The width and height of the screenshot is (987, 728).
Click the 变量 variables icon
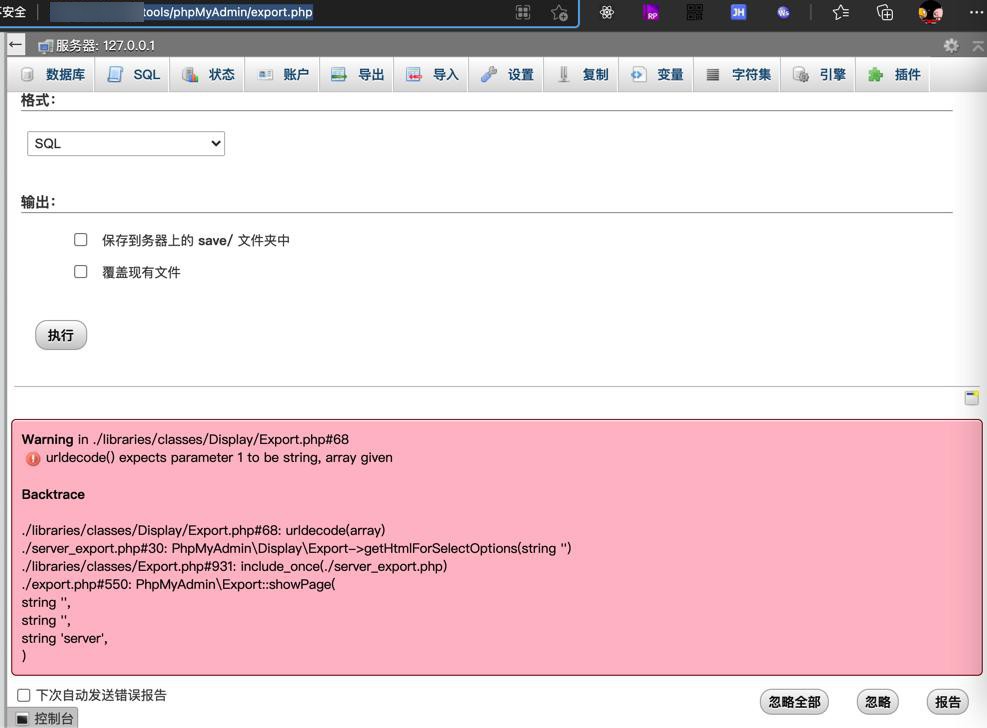[x=638, y=74]
